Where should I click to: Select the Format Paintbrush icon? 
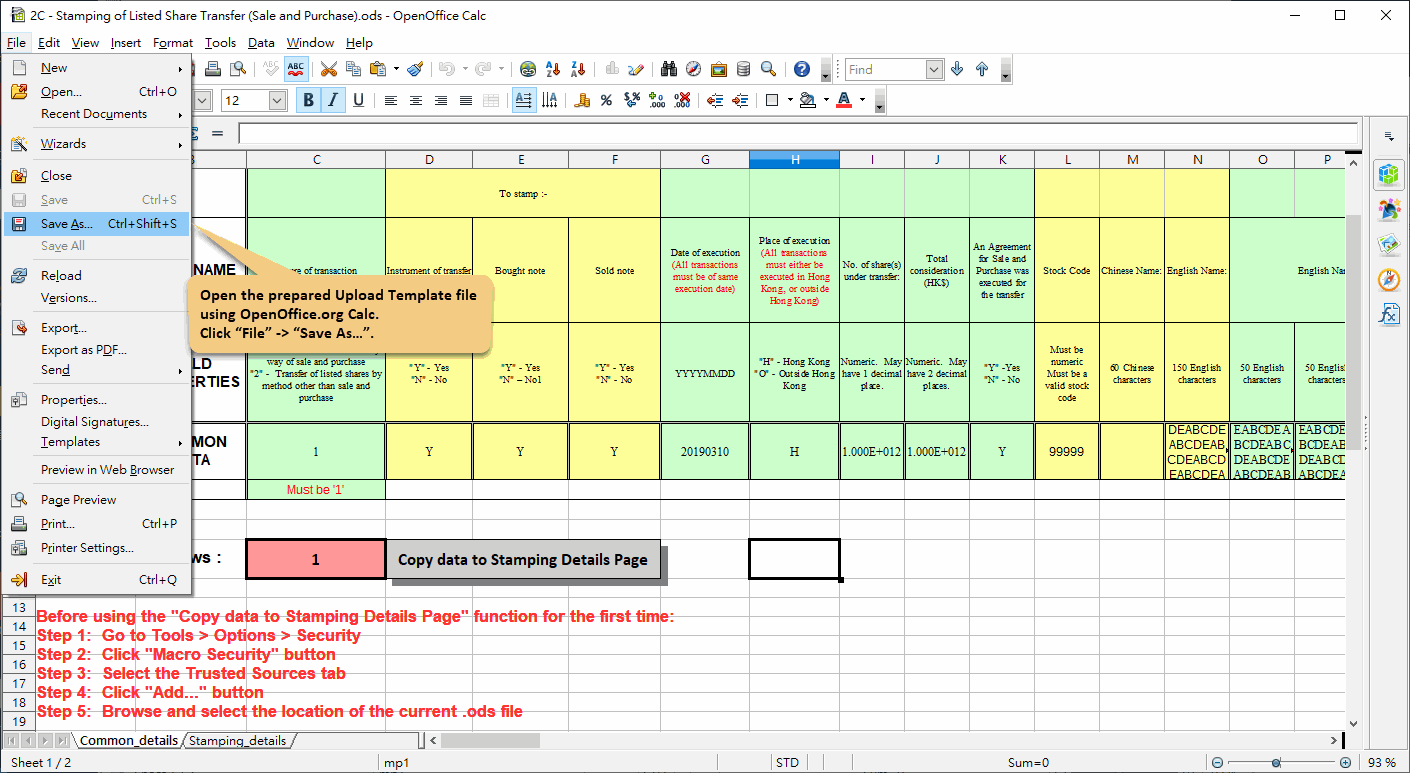coord(416,69)
